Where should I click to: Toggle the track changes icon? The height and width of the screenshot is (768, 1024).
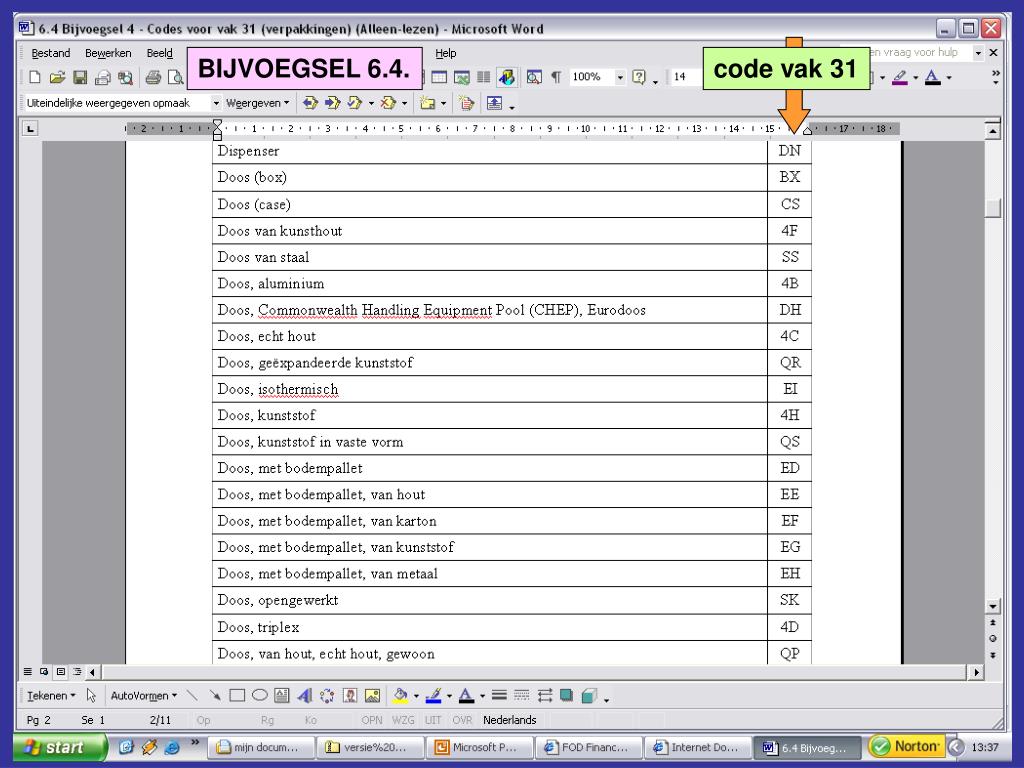(466, 103)
